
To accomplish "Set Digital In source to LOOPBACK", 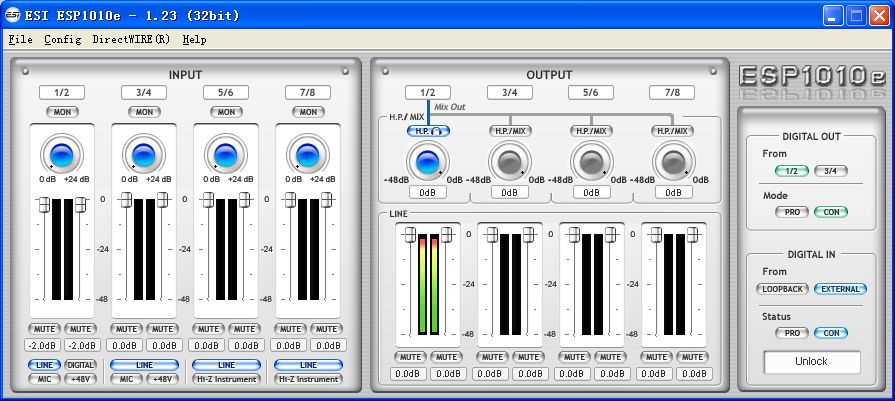I will (x=783, y=289).
